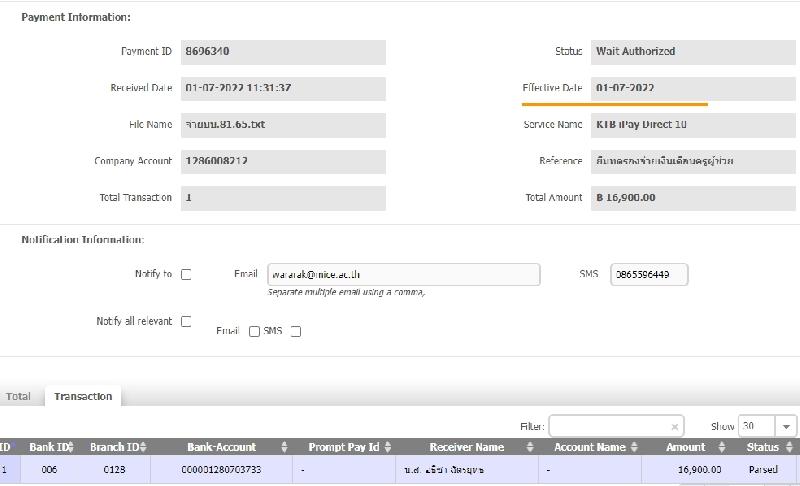Image resolution: width=800 pixels, height=486 pixels.
Task: Enable the Notify to checkbox
Action: (186, 275)
